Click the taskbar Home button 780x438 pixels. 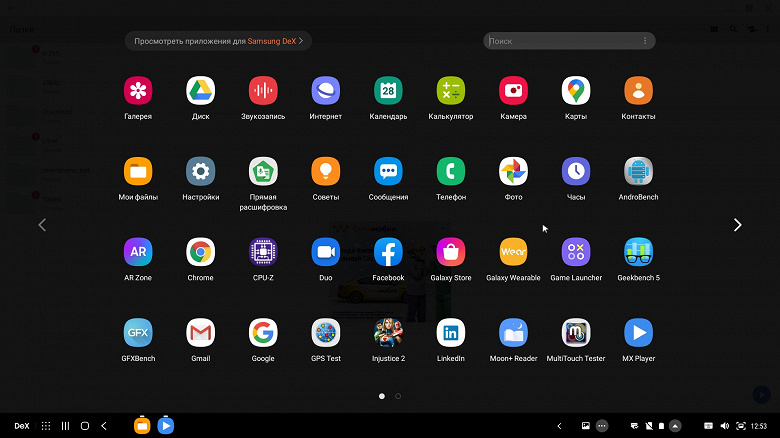pyautogui.click(x=85, y=426)
